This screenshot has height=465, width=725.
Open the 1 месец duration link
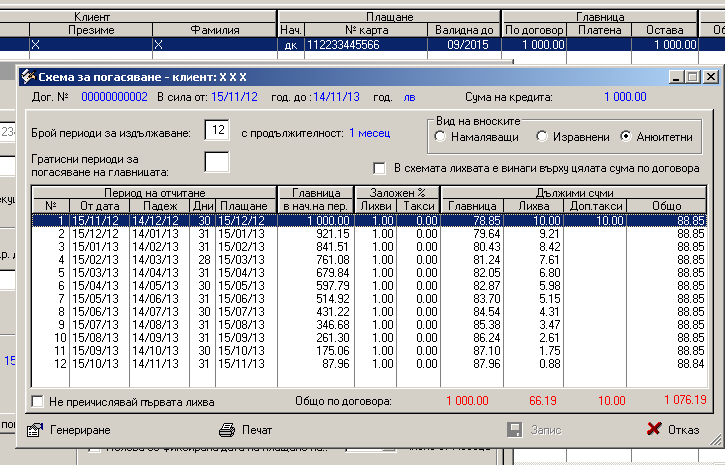[x=369, y=133]
